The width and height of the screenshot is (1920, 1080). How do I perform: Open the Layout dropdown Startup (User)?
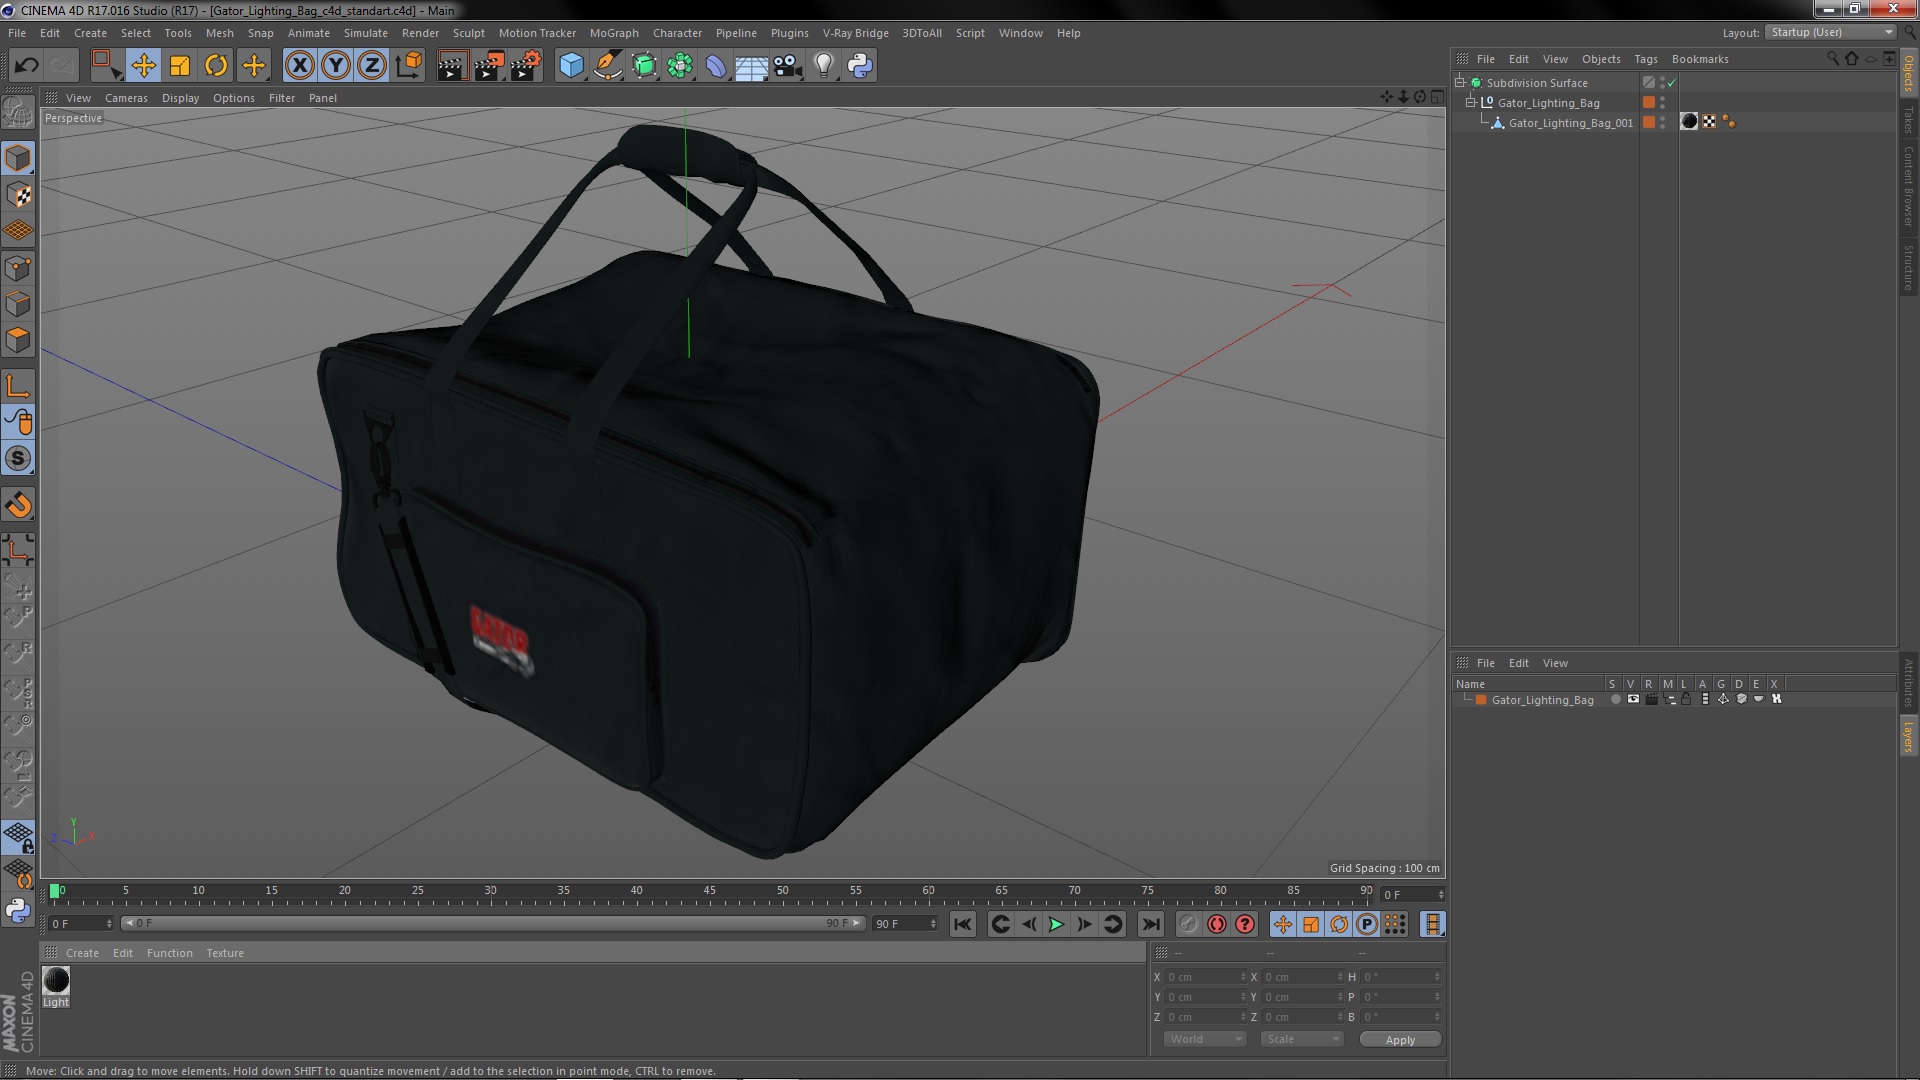tap(1831, 32)
